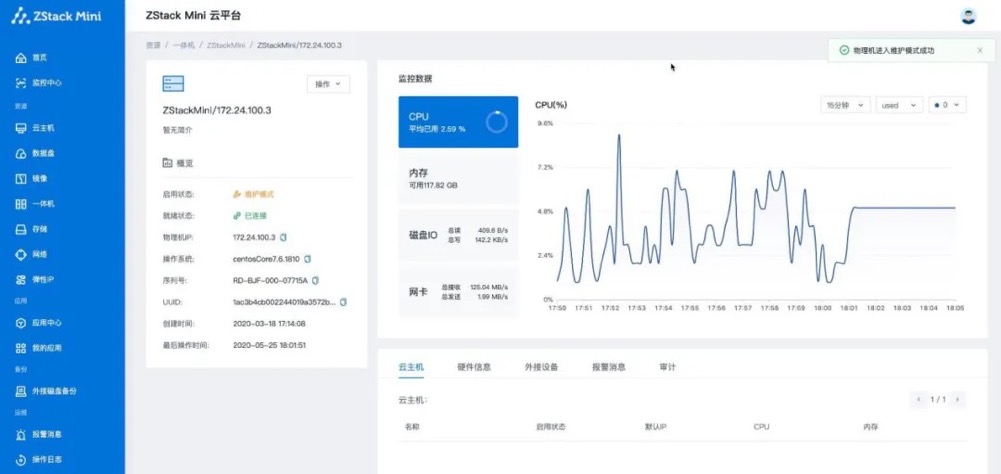The height and width of the screenshot is (474, 1001).
Task: Close the 物理机进入维护模式成功 notification
Action: pyautogui.click(x=980, y=50)
